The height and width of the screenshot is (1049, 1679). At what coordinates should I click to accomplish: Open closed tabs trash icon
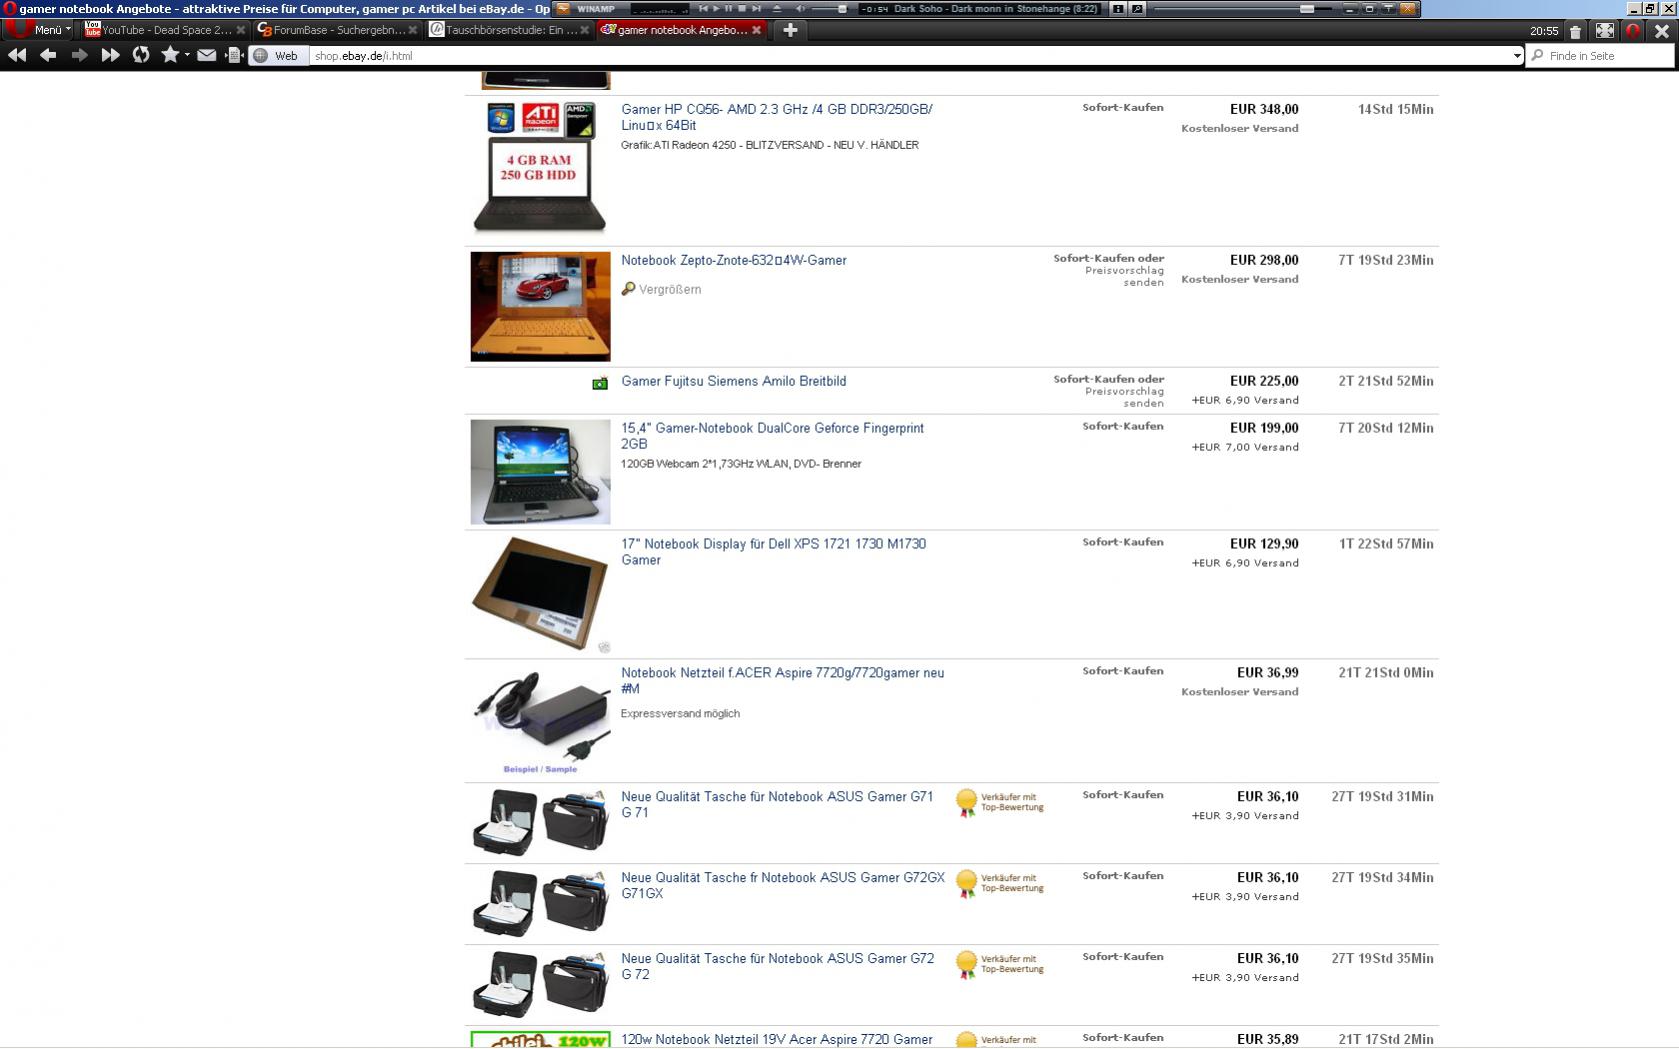[1575, 31]
